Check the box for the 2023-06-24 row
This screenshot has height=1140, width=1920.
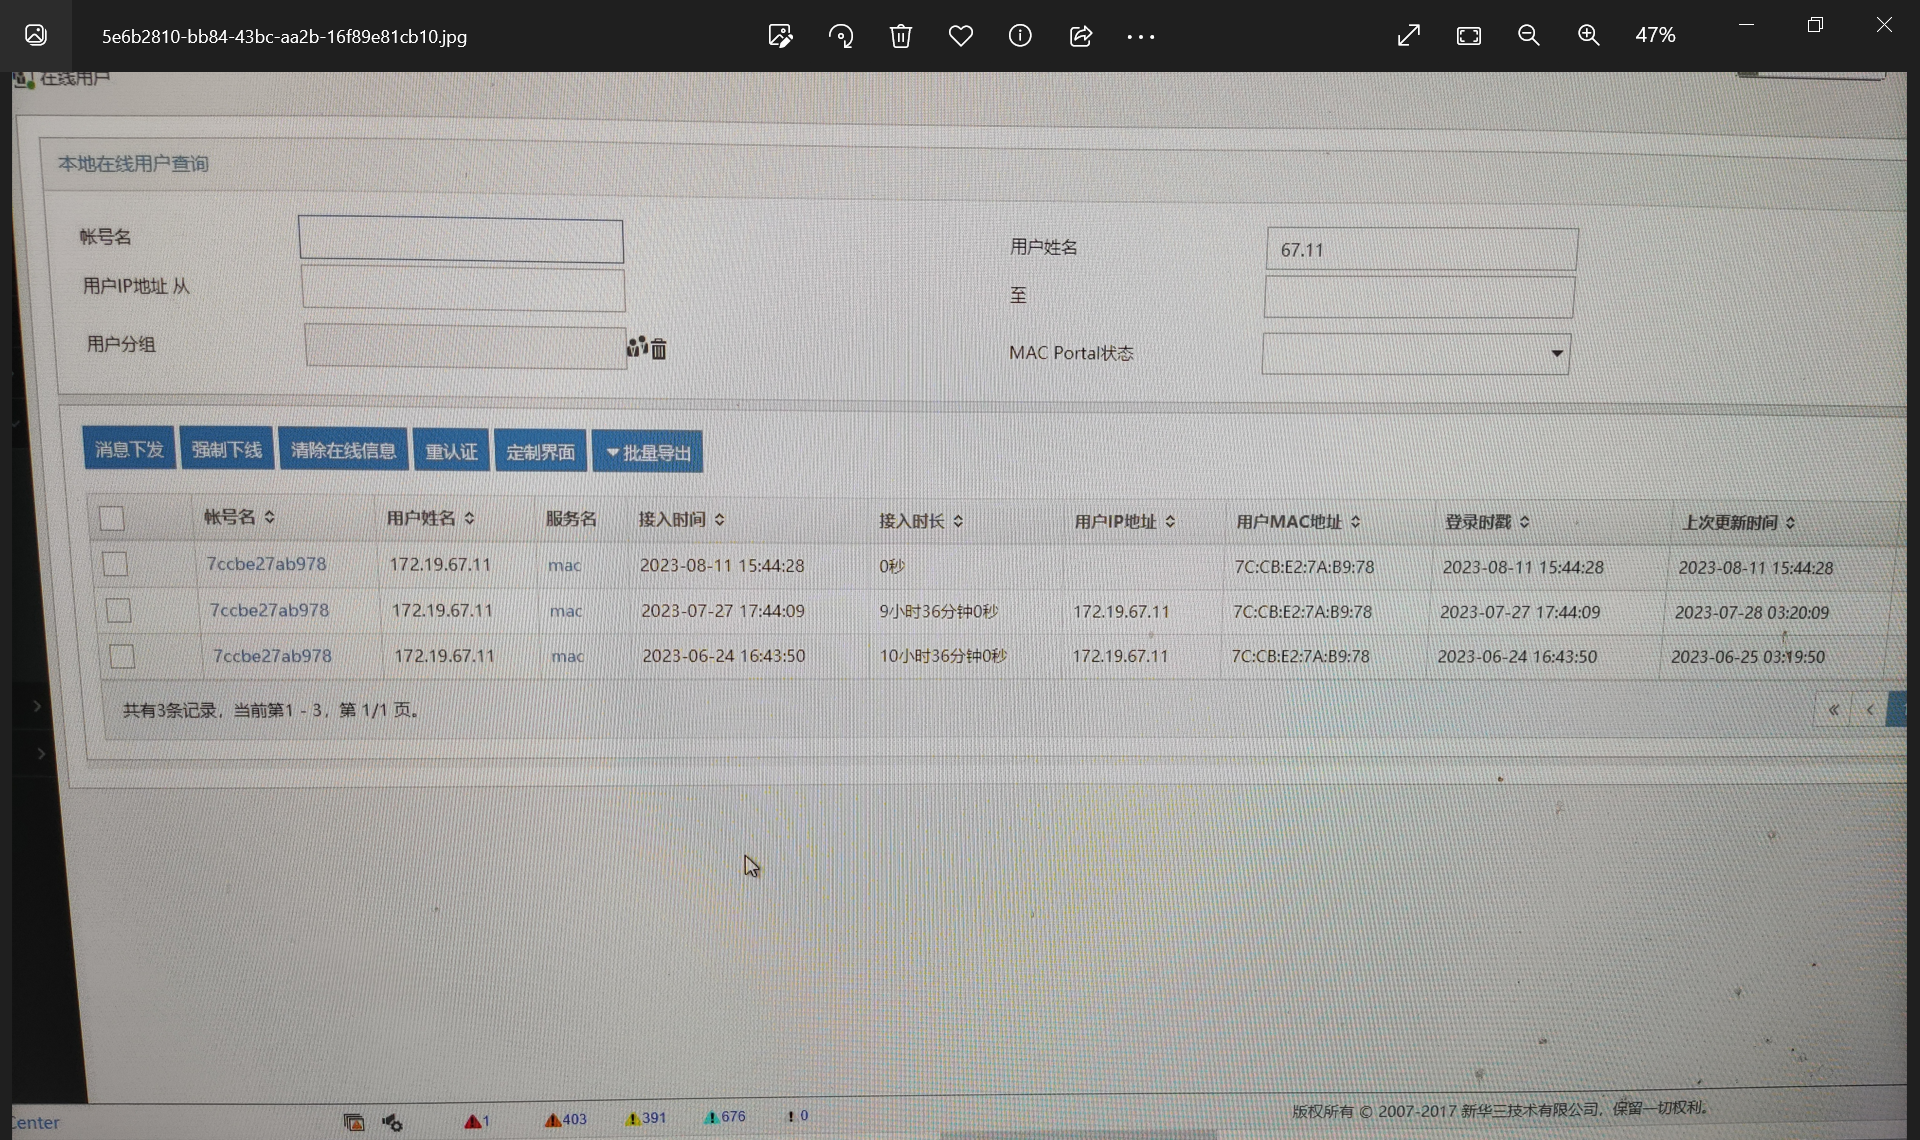pos(122,656)
